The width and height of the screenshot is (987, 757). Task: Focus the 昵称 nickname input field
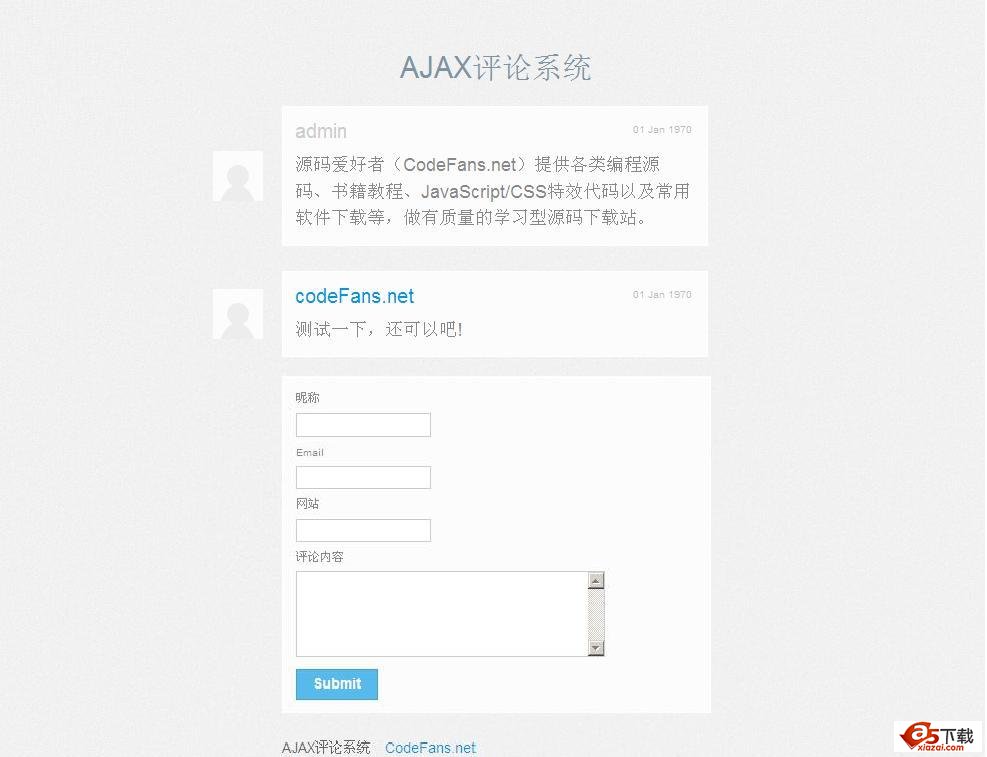click(363, 425)
